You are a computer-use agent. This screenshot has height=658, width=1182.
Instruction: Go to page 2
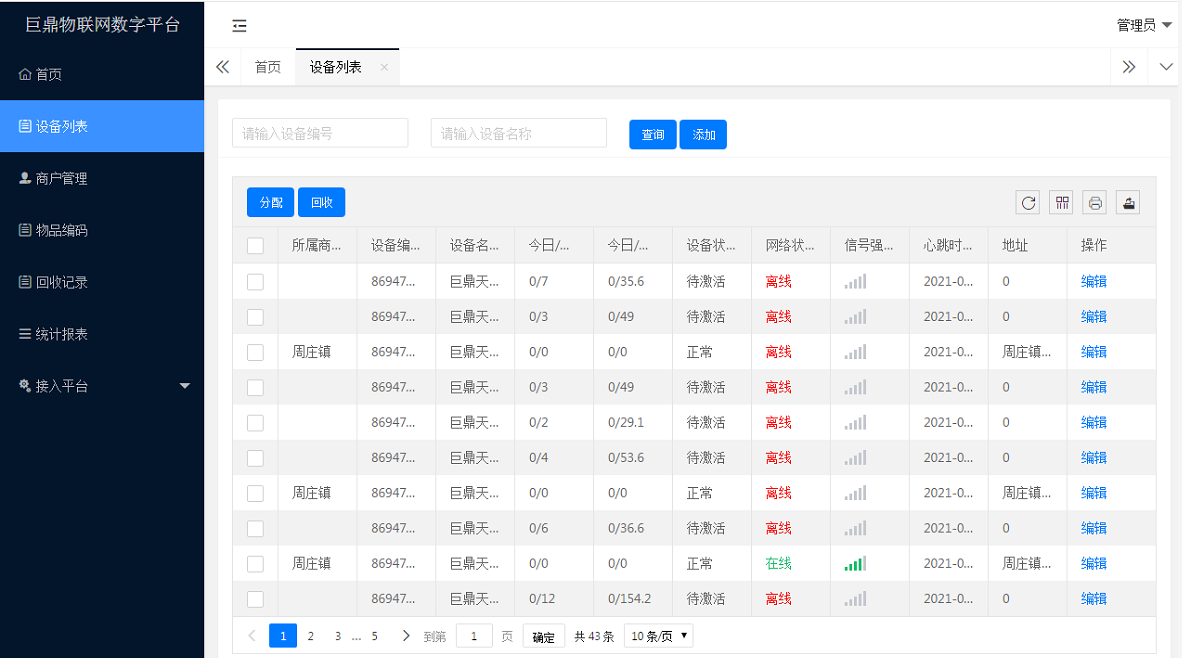pos(311,636)
